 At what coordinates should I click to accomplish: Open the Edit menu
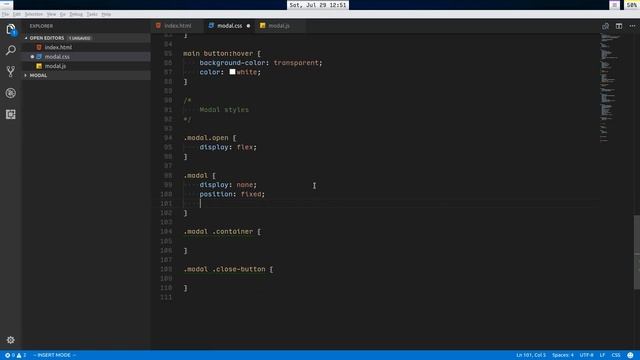click(x=16, y=14)
